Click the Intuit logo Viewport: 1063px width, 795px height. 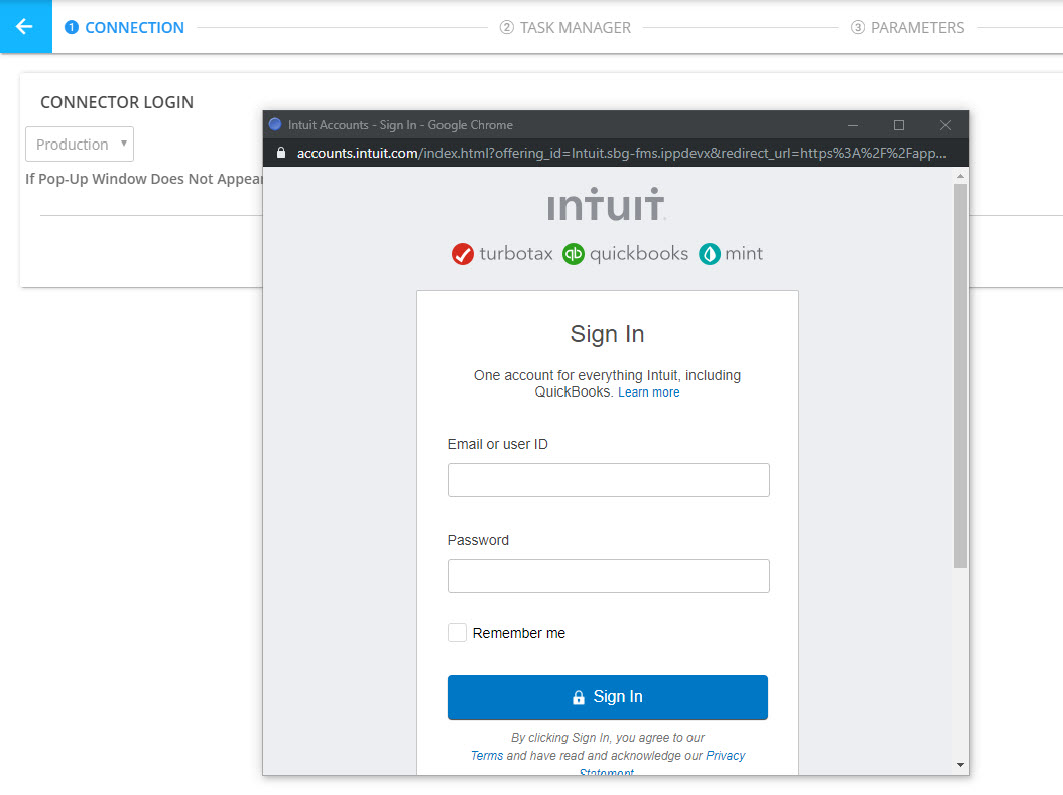click(x=606, y=204)
